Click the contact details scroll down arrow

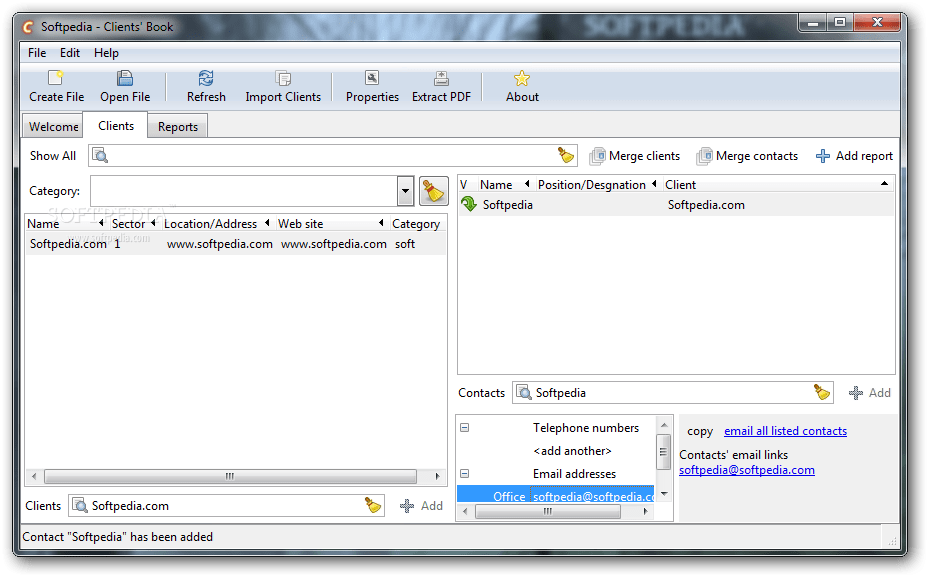pos(664,494)
